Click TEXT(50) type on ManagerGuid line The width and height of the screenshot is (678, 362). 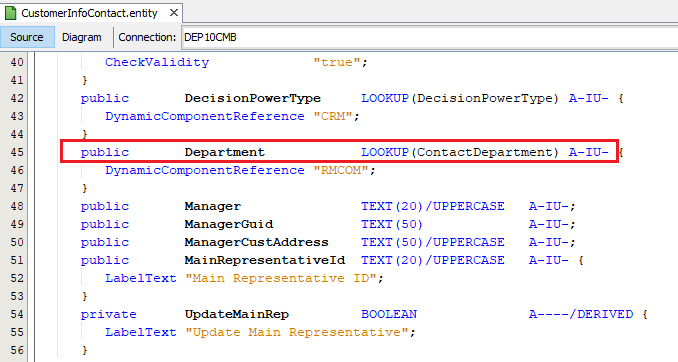(x=392, y=224)
